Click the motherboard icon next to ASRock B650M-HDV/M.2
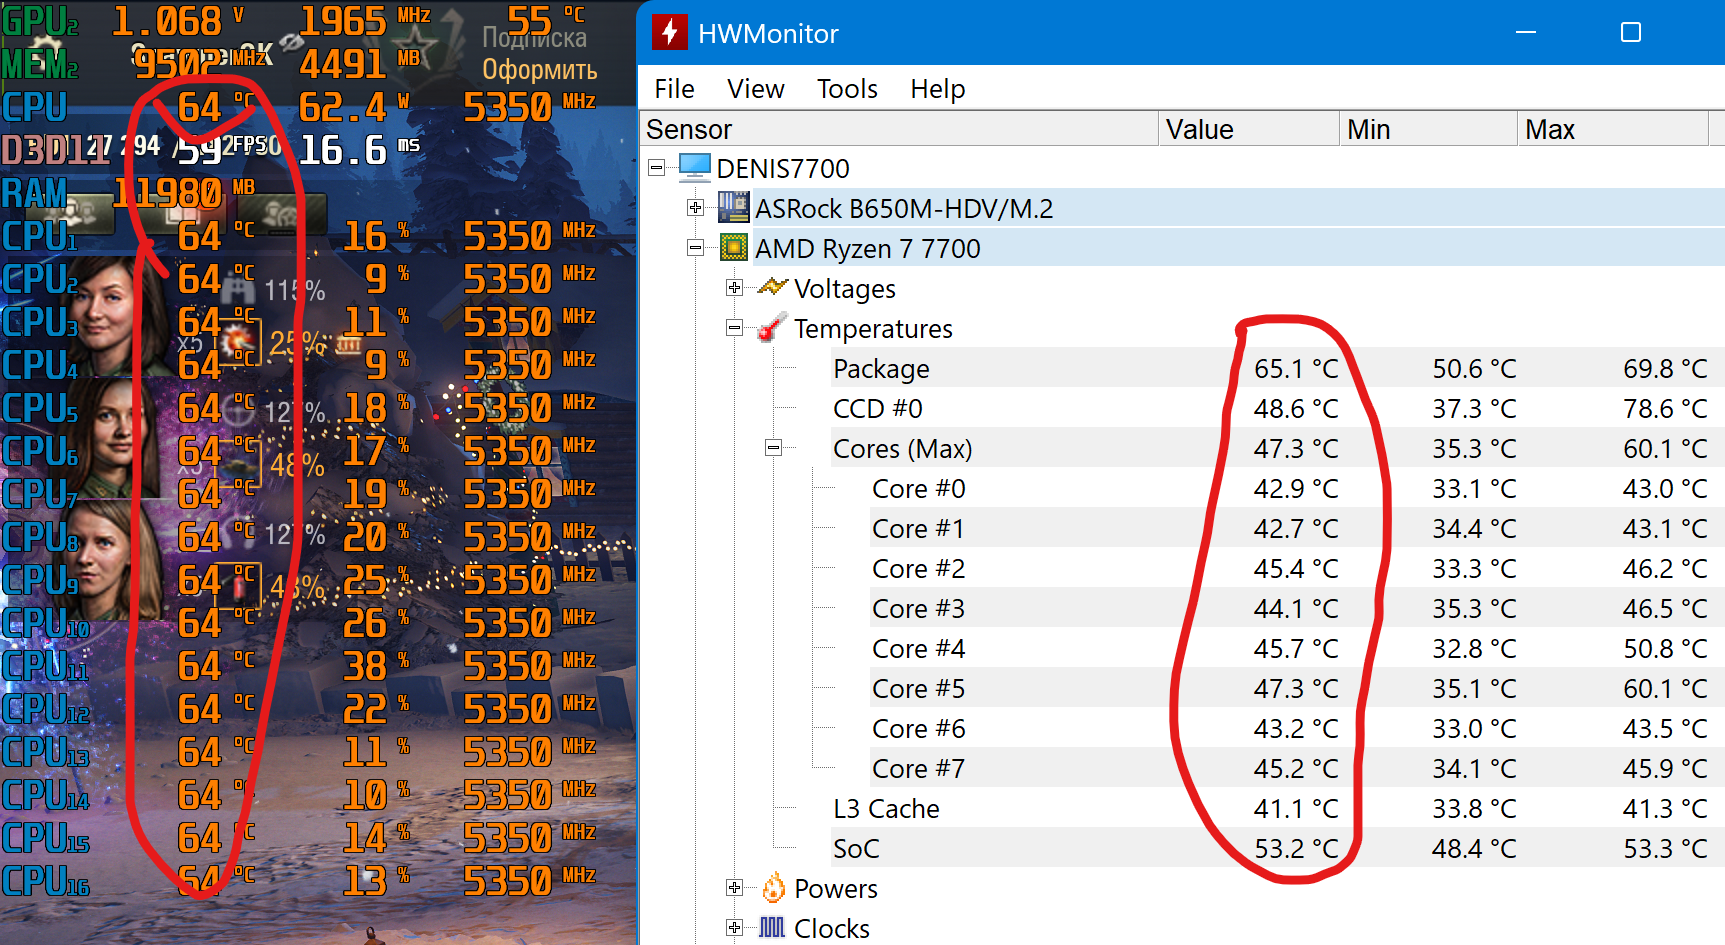 (734, 208)
